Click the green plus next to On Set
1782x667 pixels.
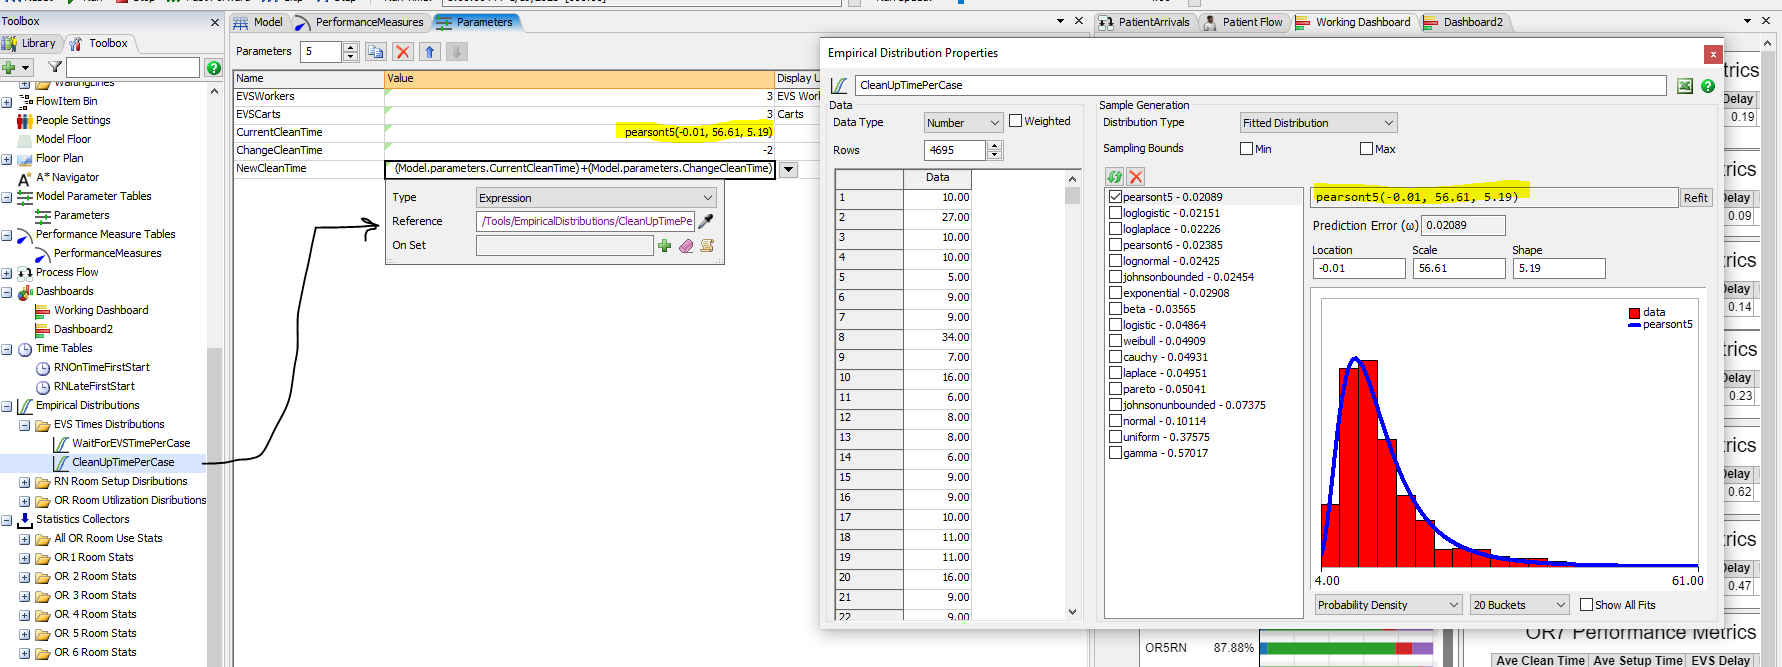[x=664, y=245]
